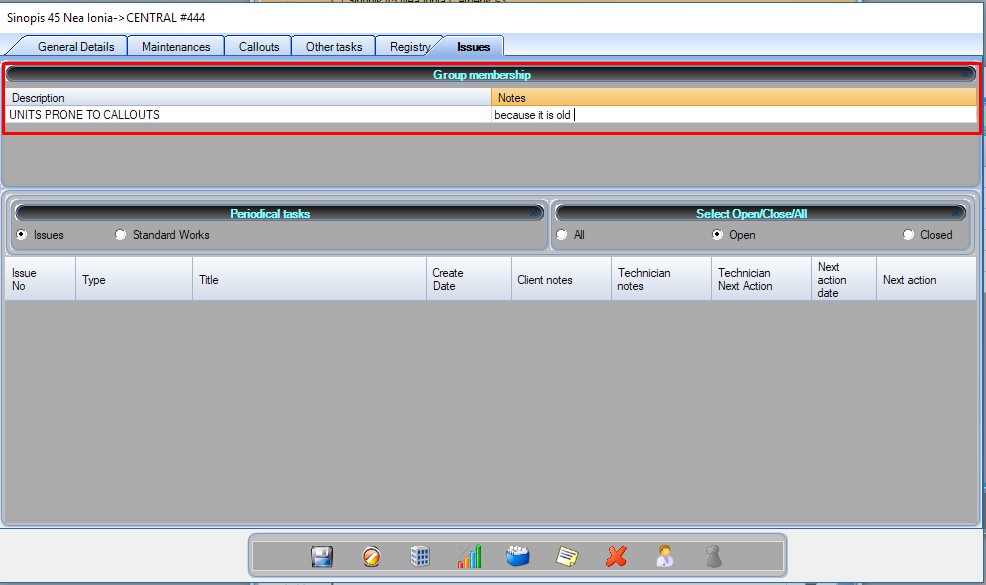Select the All radio button
This screenshot has height=585, width=986.
coord(562,235)
